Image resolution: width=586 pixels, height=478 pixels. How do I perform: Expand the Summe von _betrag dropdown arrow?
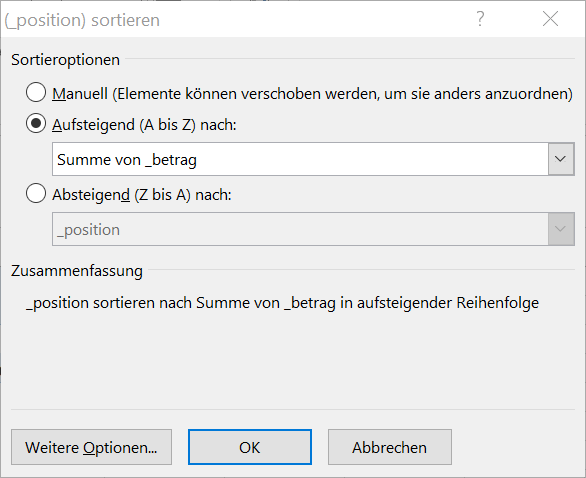(561, 159)
